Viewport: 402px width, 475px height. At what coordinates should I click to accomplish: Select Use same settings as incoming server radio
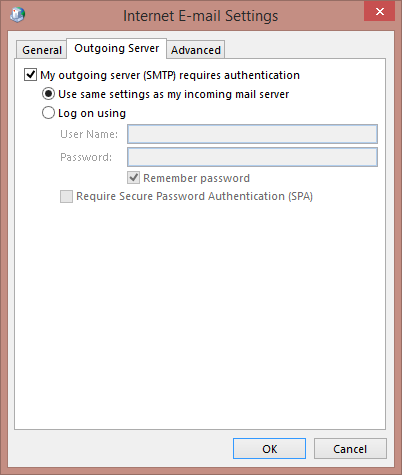point(48,94)
